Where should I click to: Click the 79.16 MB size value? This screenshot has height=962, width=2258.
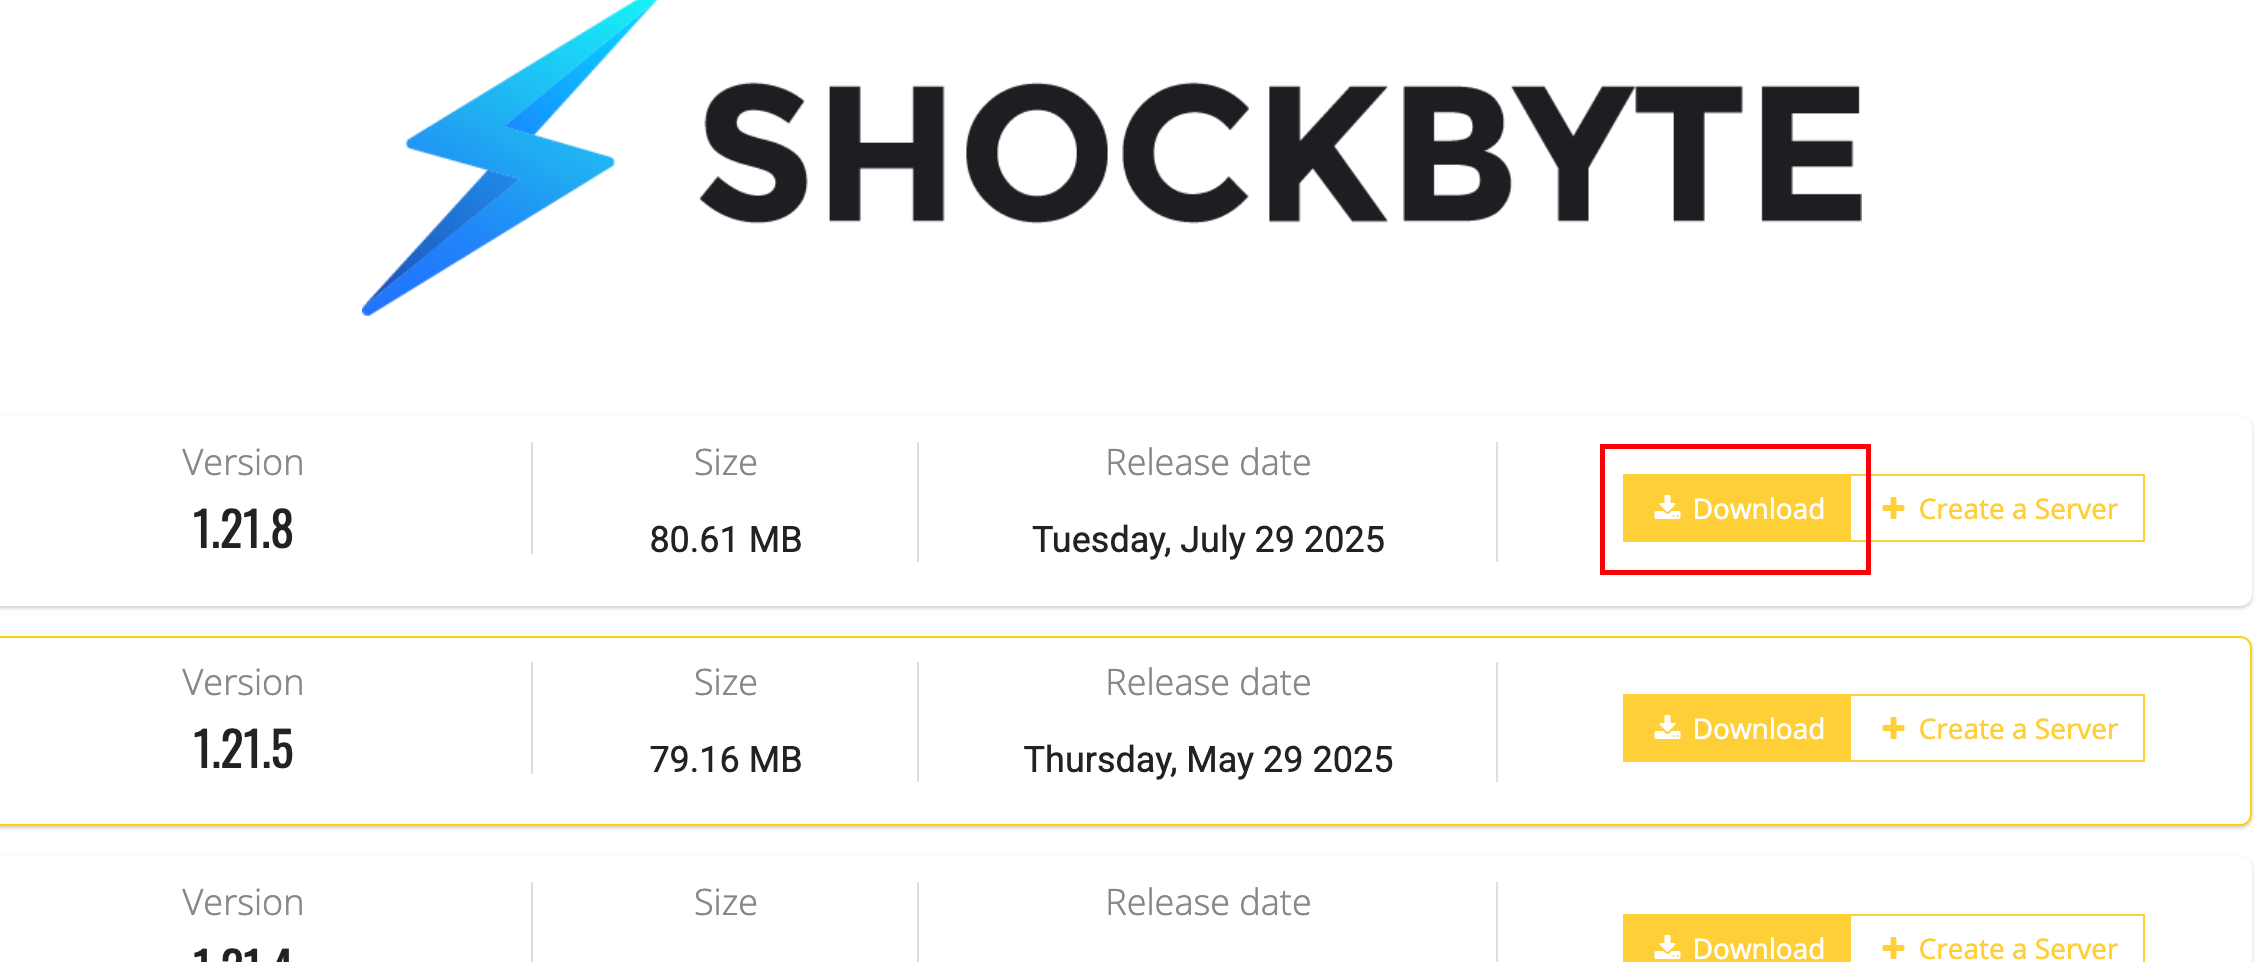[x=725, y=760]
